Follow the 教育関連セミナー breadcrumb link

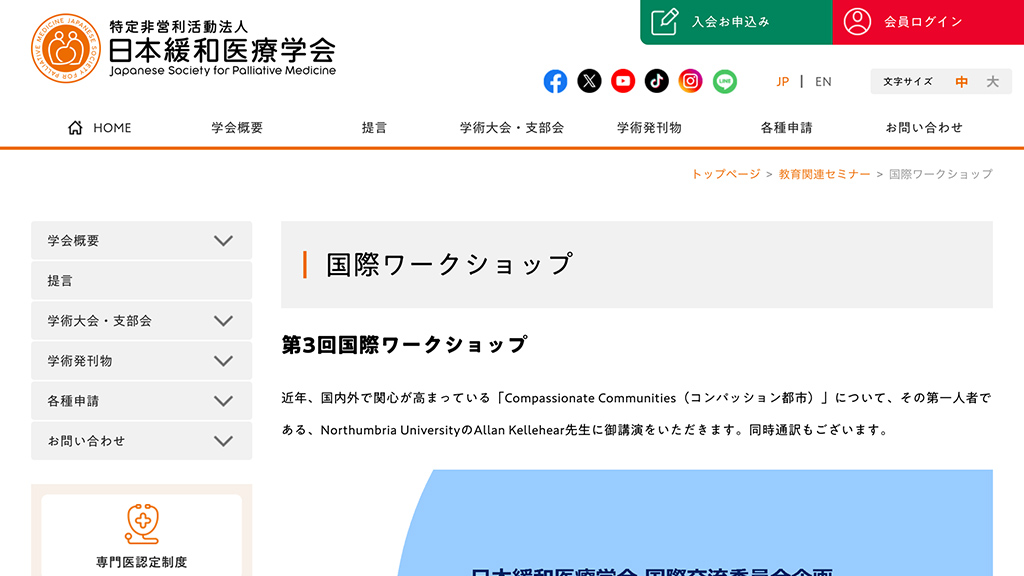(x=824, y=174)
